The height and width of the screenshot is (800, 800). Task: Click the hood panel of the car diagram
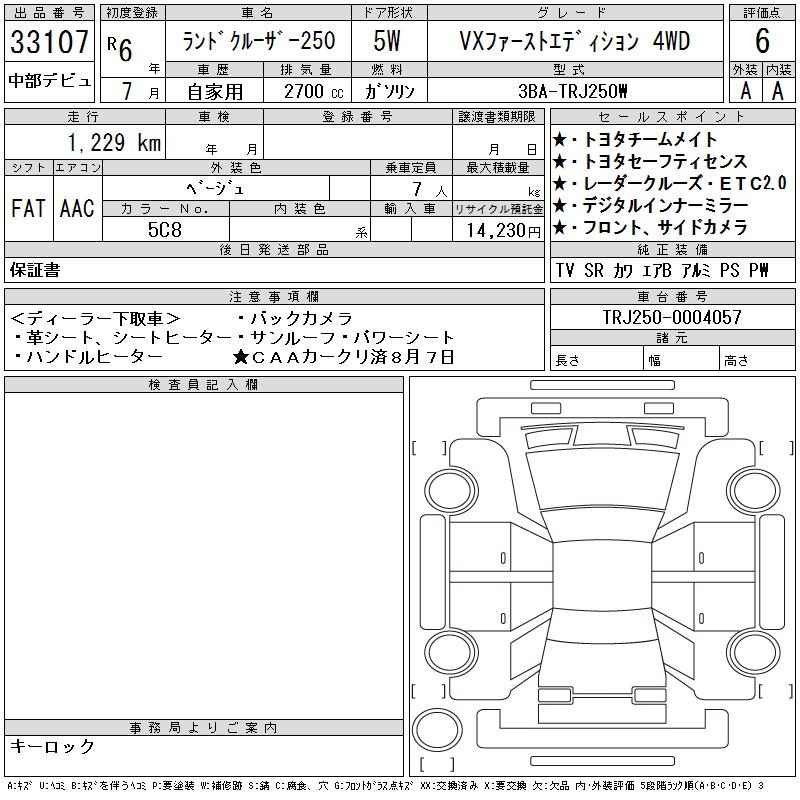pyautogui.click(x=602, y=478)
